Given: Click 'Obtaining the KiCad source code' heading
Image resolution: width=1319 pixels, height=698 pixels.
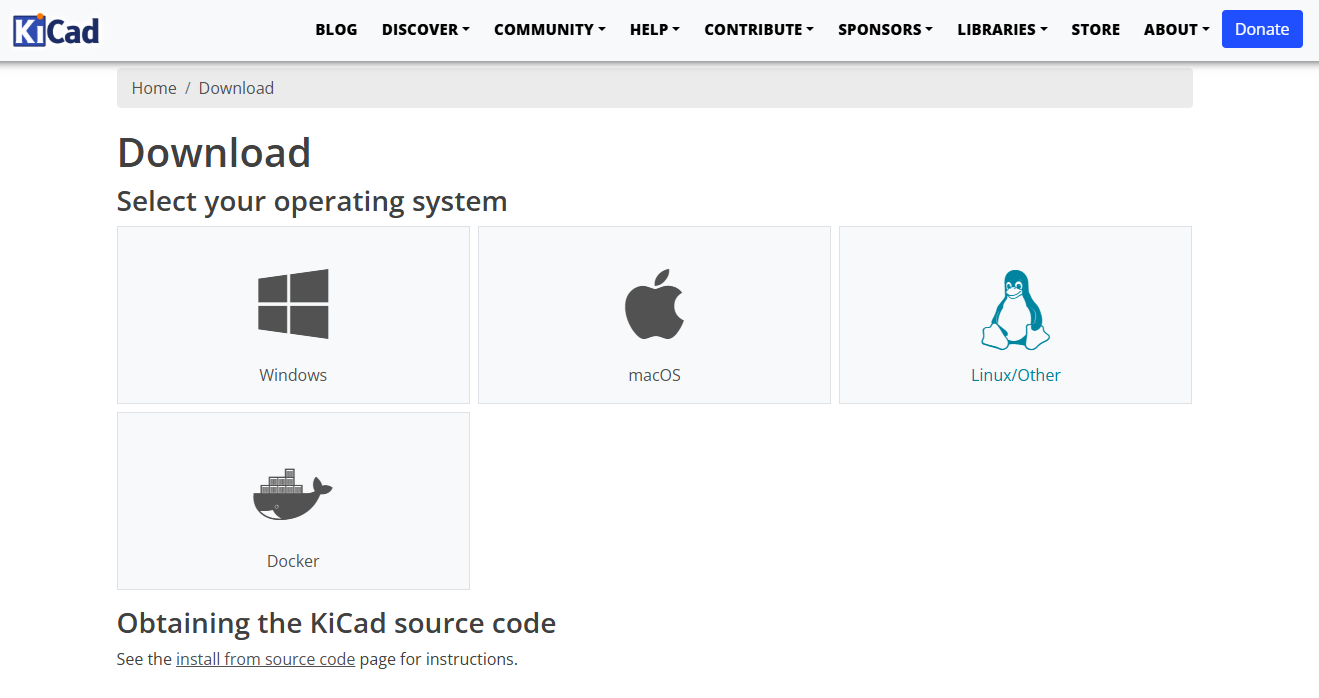Looking at the screenshot, I should (336, 623).
